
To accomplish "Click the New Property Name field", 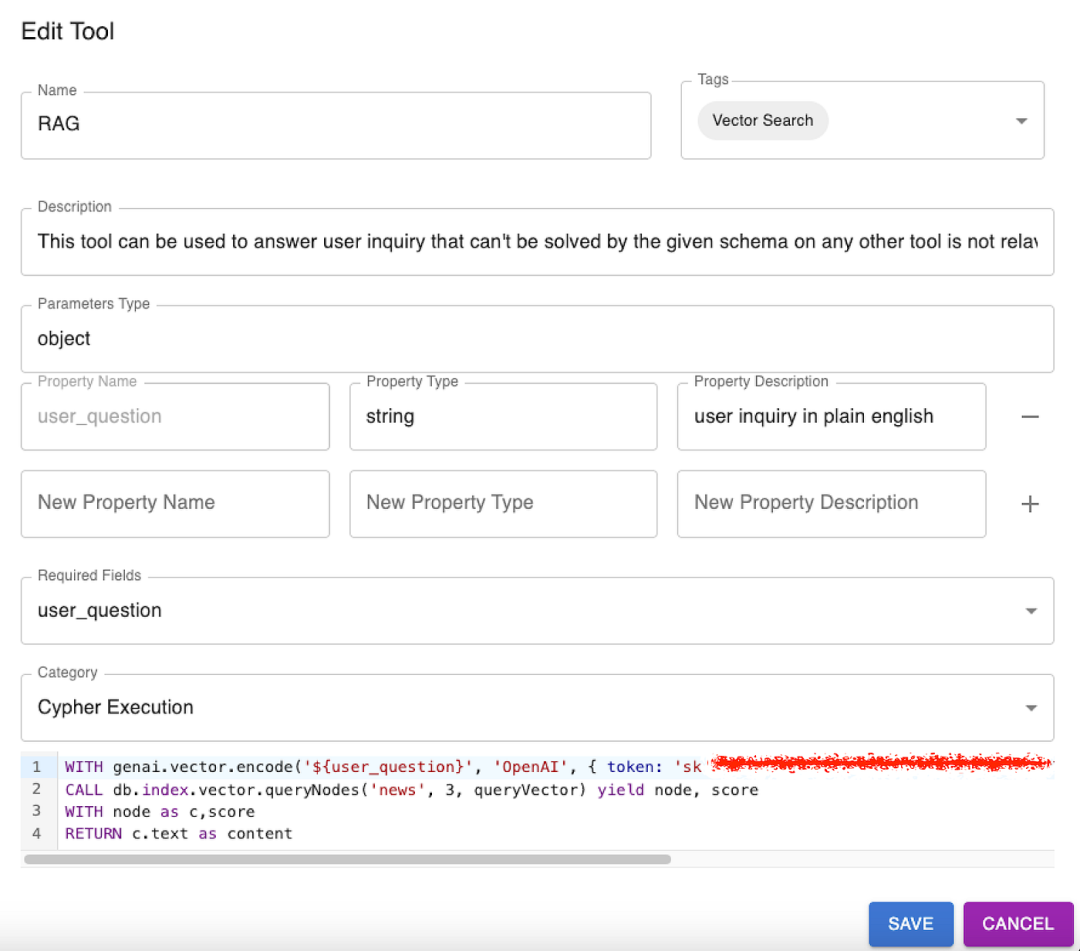I will [x=175, y=503].
